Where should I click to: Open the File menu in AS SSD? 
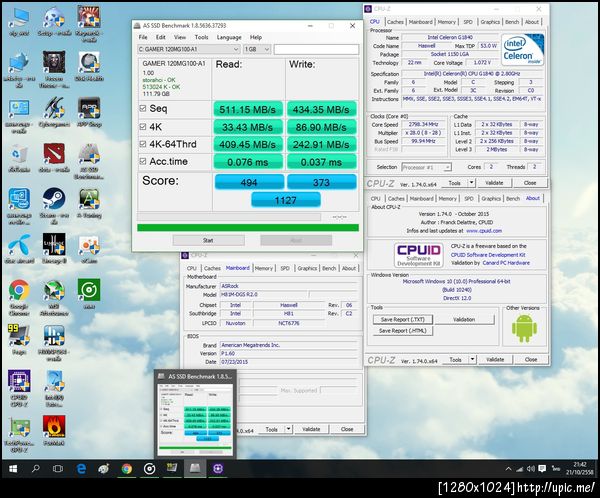(x=143, y=37)
